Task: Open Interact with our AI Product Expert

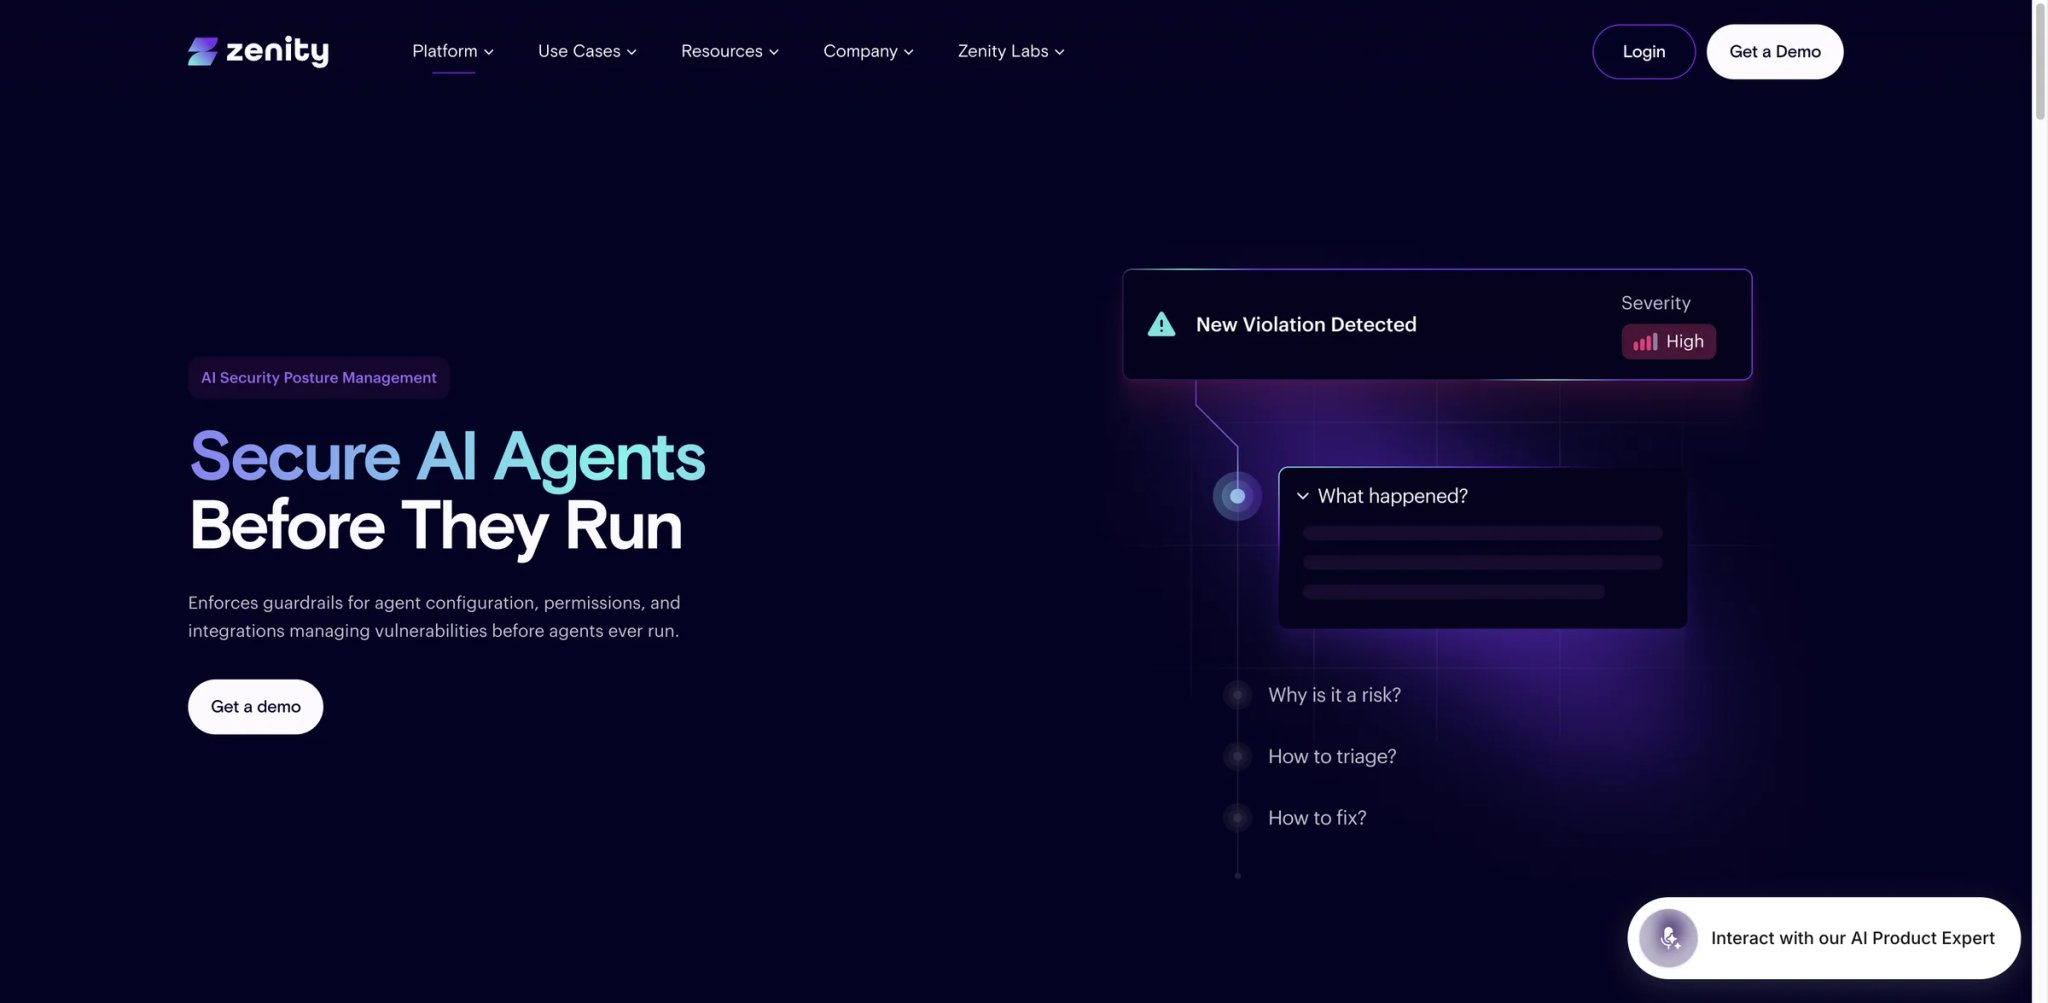Action: 1823,938
